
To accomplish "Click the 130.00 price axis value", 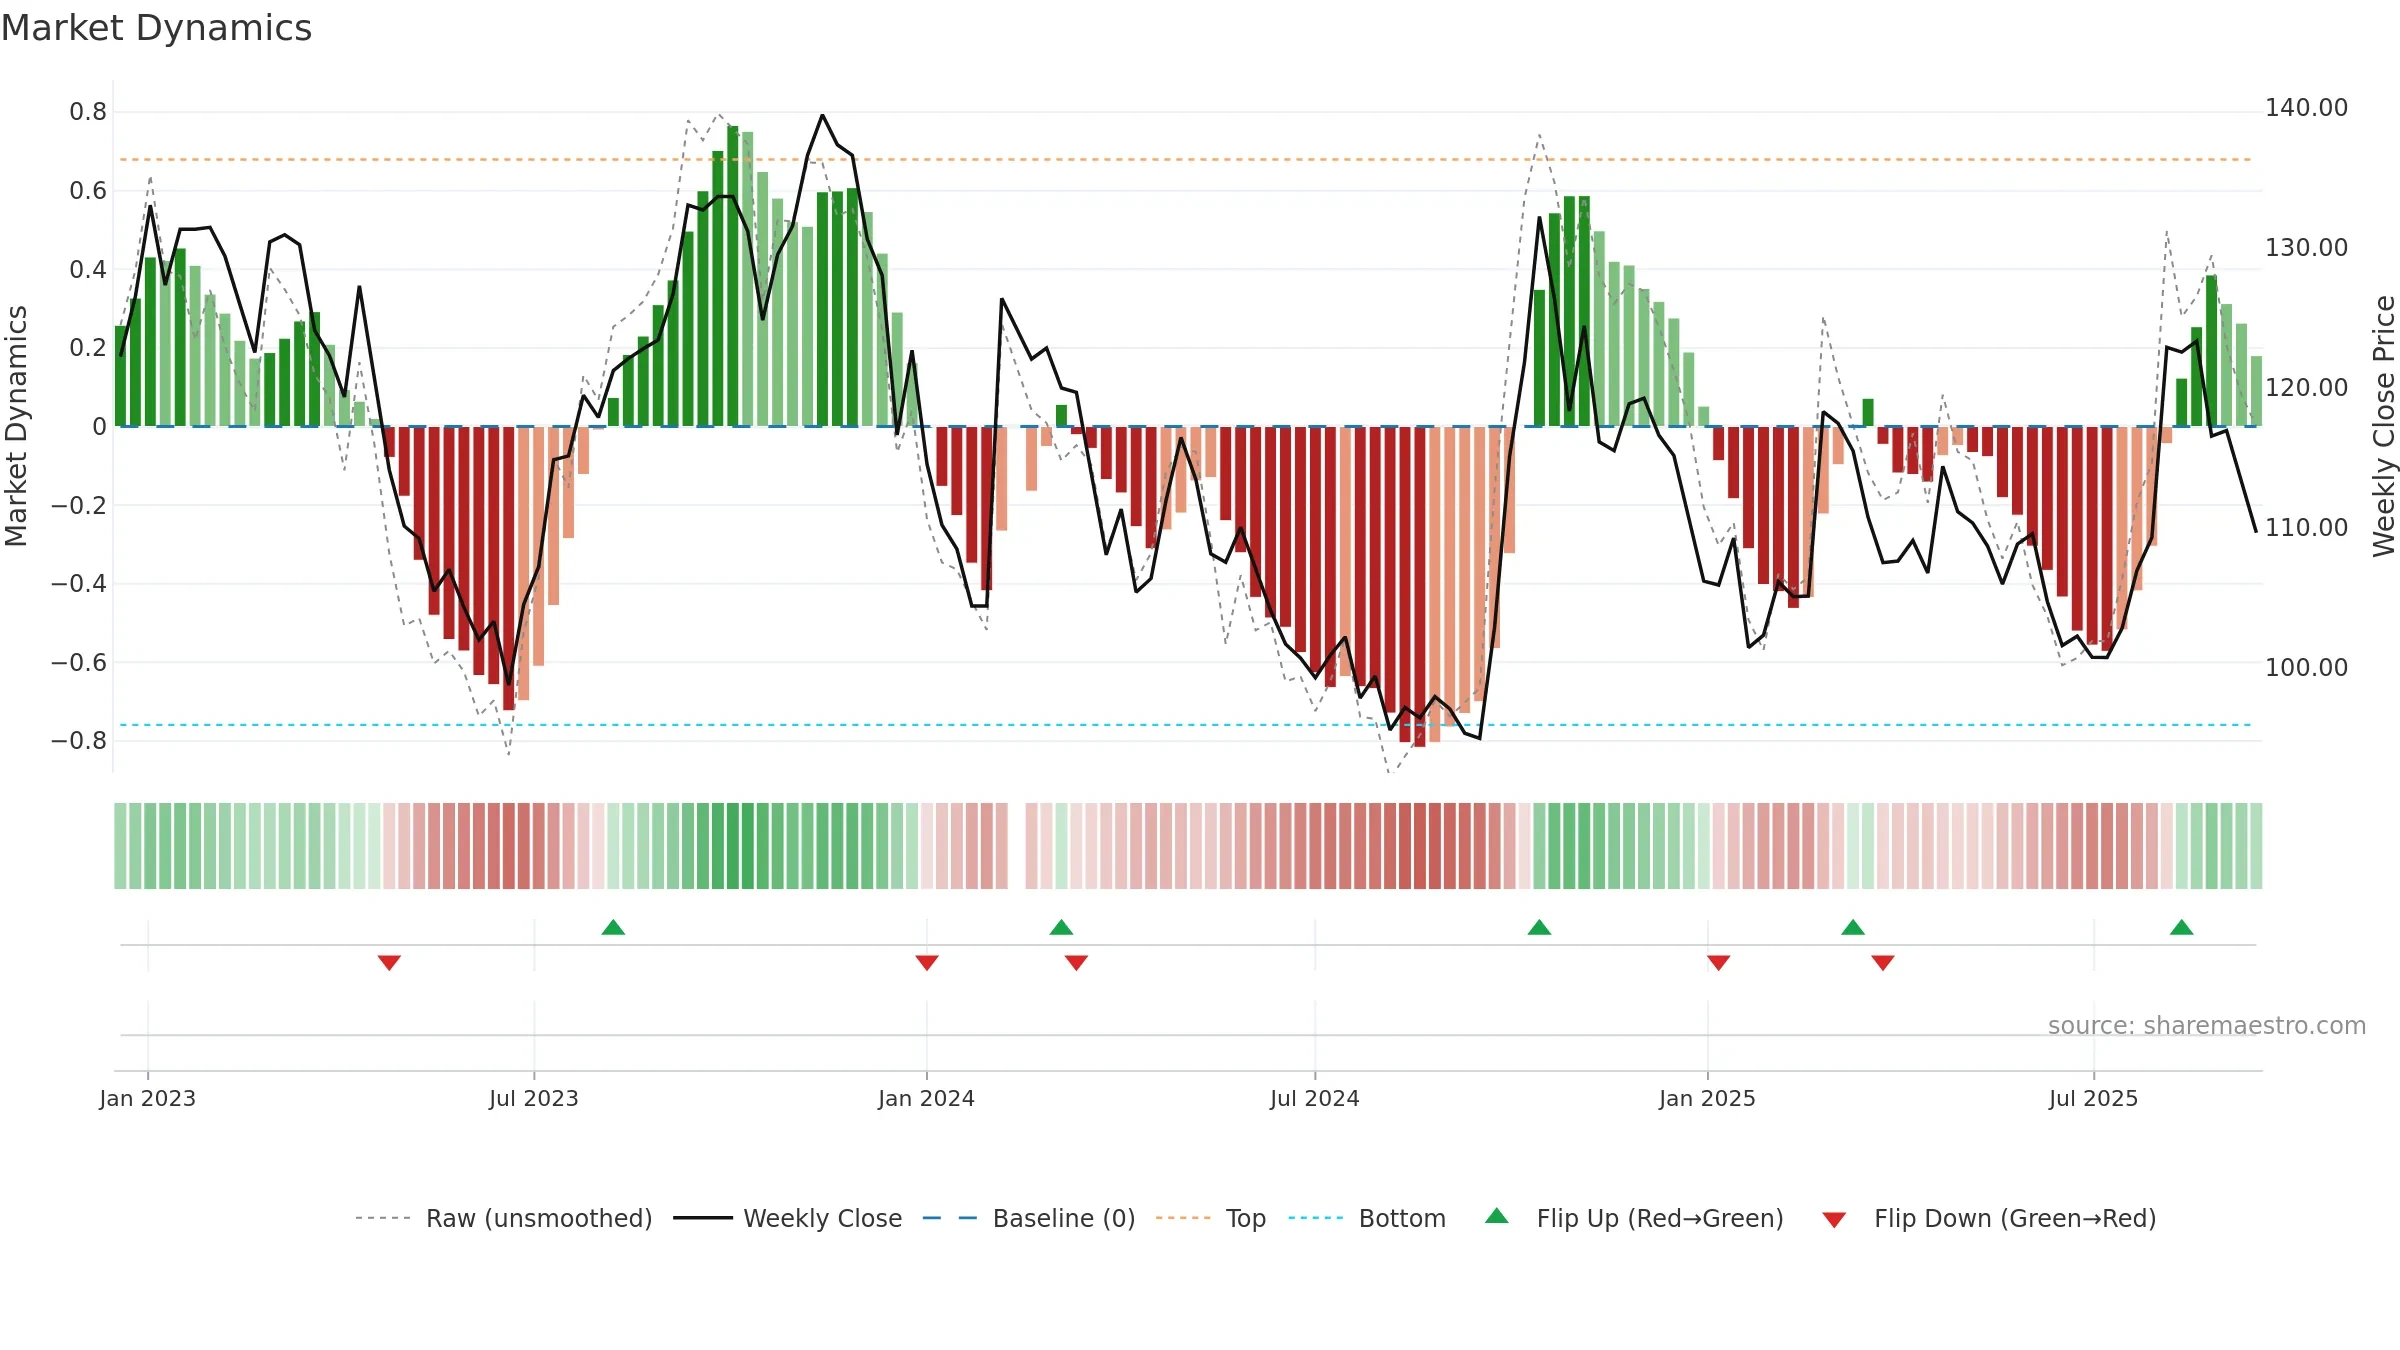I will pos(2306,248).
